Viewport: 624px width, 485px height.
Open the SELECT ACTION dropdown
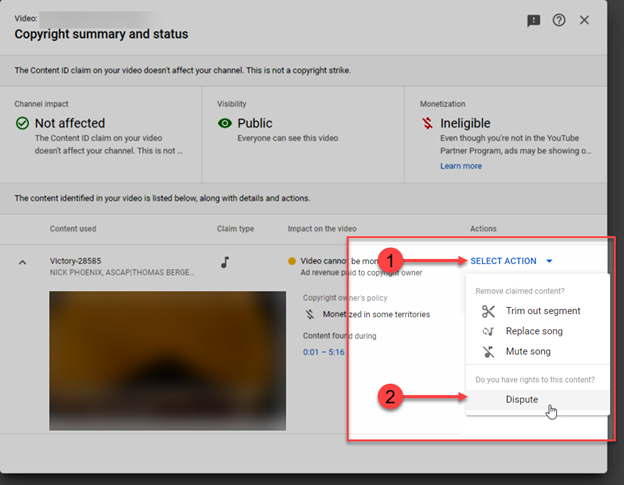click(x=503, y=261)
